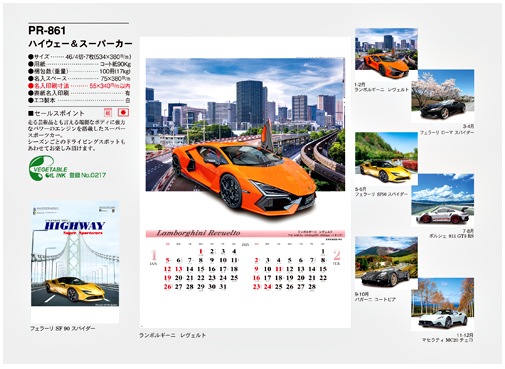Image resolution: width=505 pixels, height=369 pixels.
Task: Select the orange Lamborghini 1-2月 thumbnail
Action: click(x=386, y=54)
